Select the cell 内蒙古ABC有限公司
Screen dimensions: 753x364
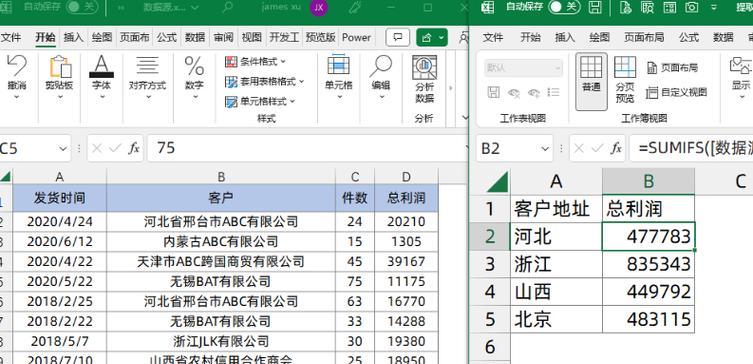click(221, 242)
